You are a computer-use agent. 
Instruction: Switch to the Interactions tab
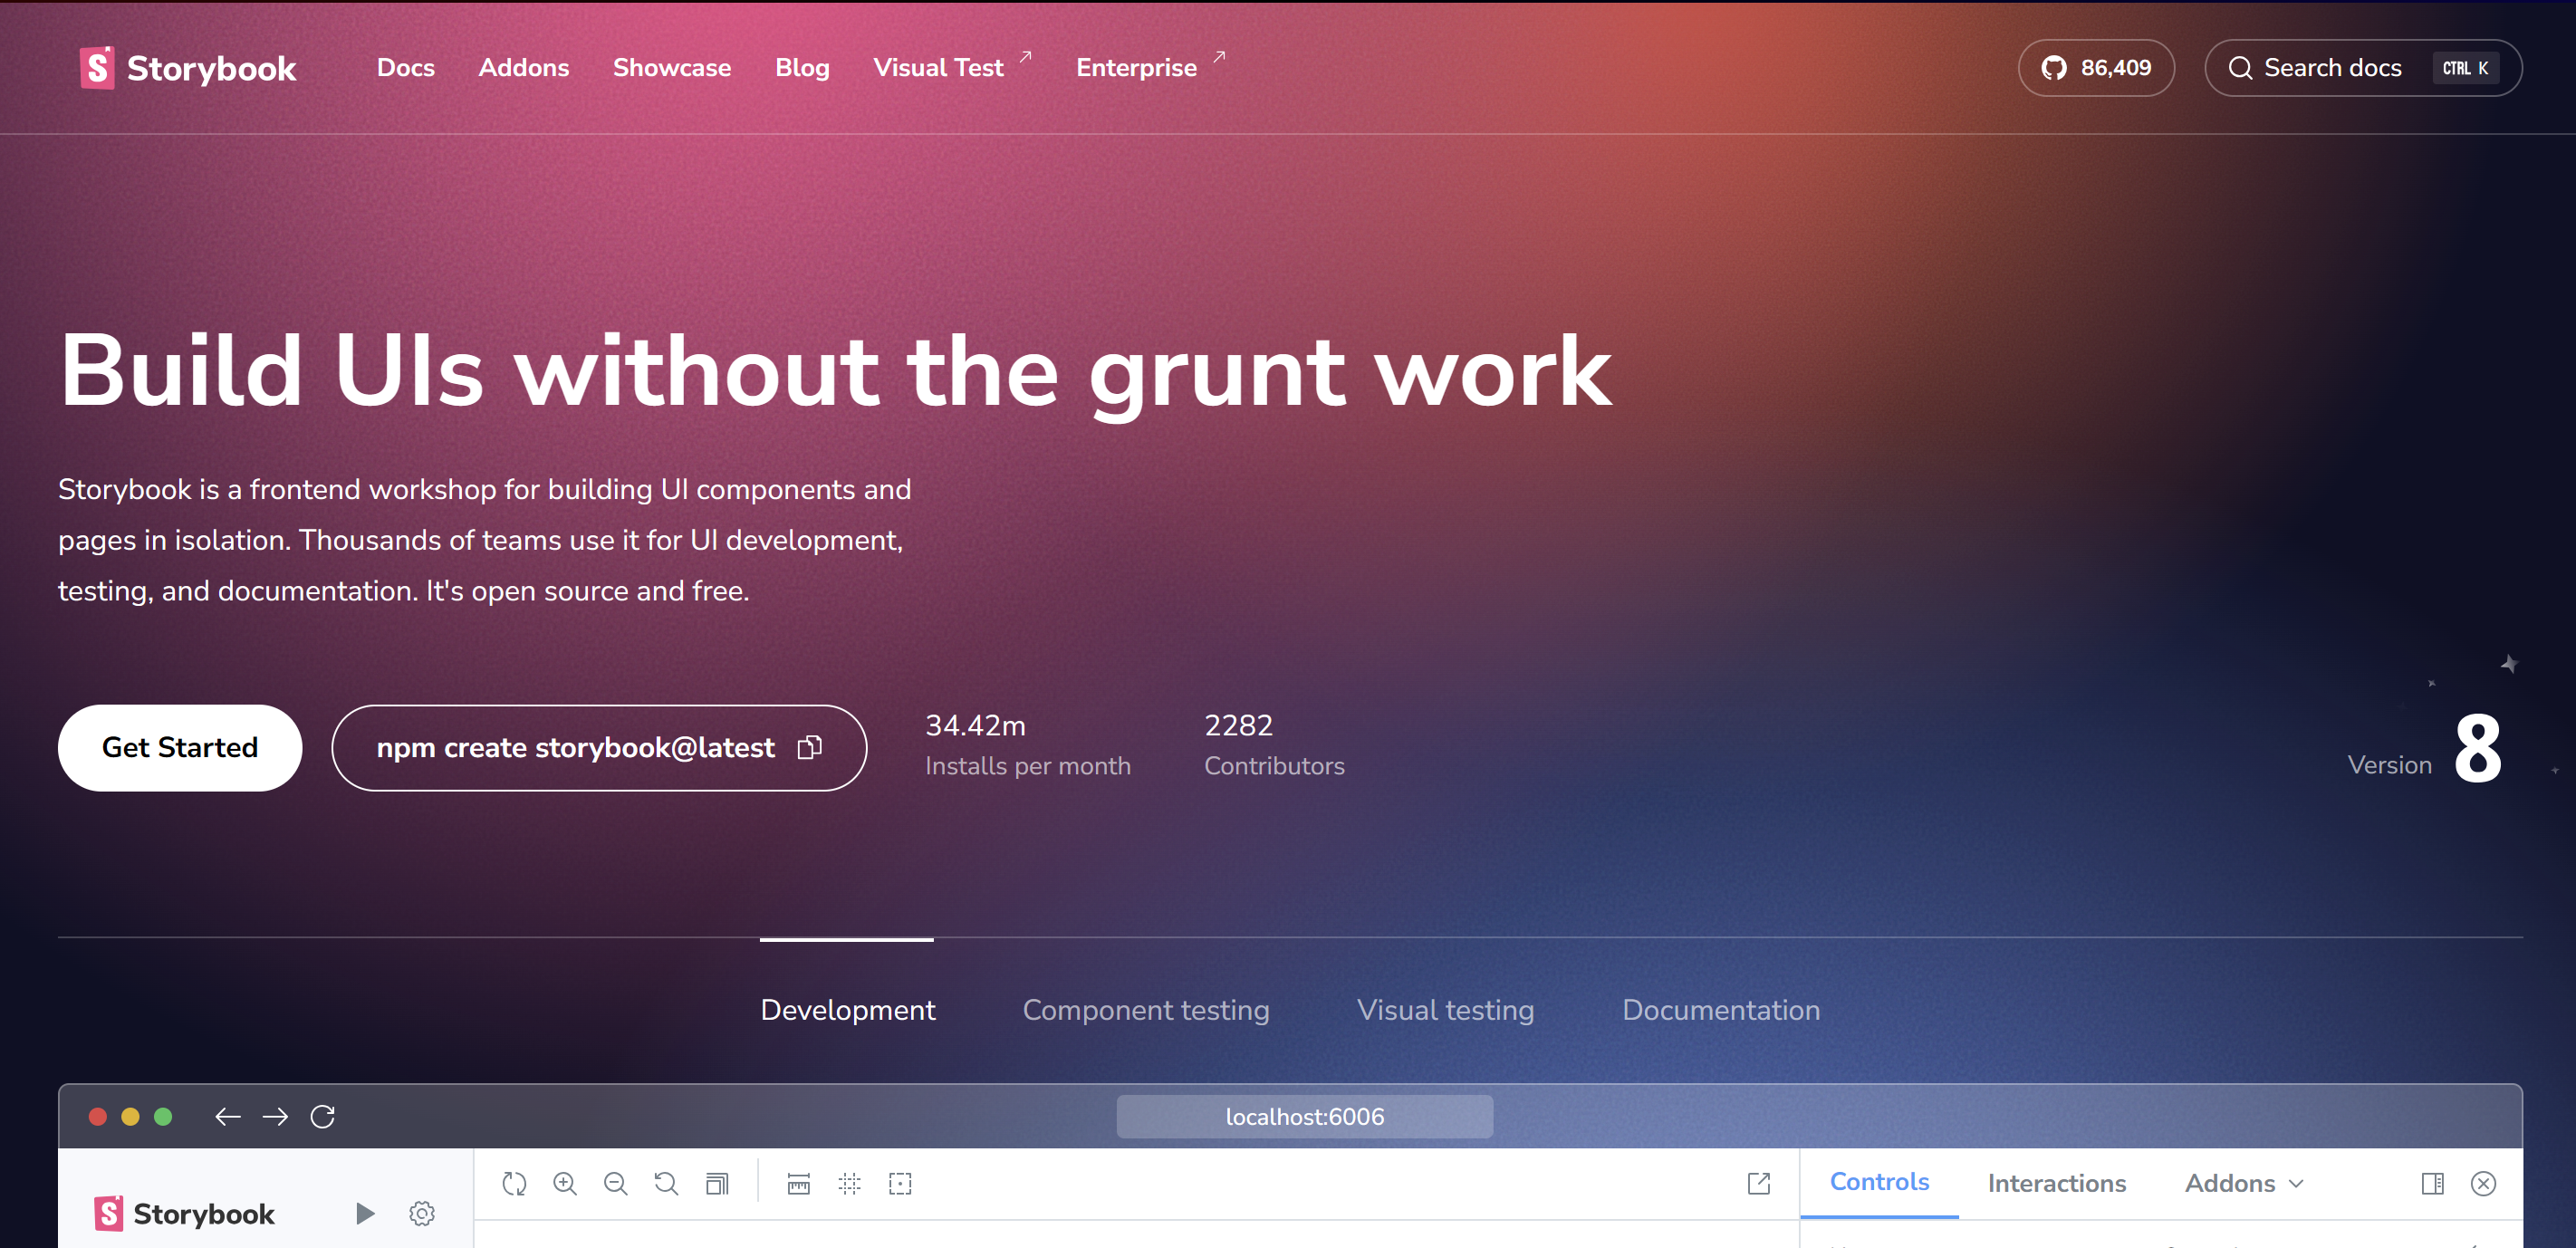(2057, 1183)
